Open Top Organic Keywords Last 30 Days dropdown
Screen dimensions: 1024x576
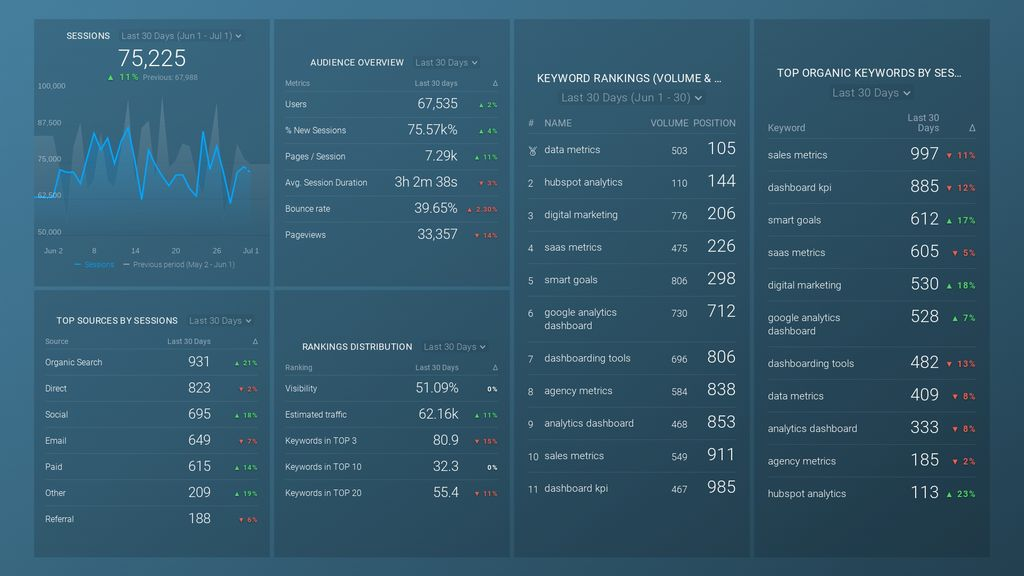click(871, 93)
